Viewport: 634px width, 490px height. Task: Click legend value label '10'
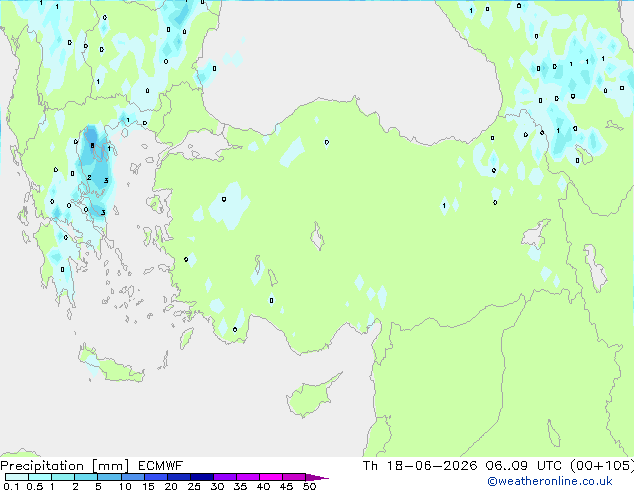(x=125, y=486)
